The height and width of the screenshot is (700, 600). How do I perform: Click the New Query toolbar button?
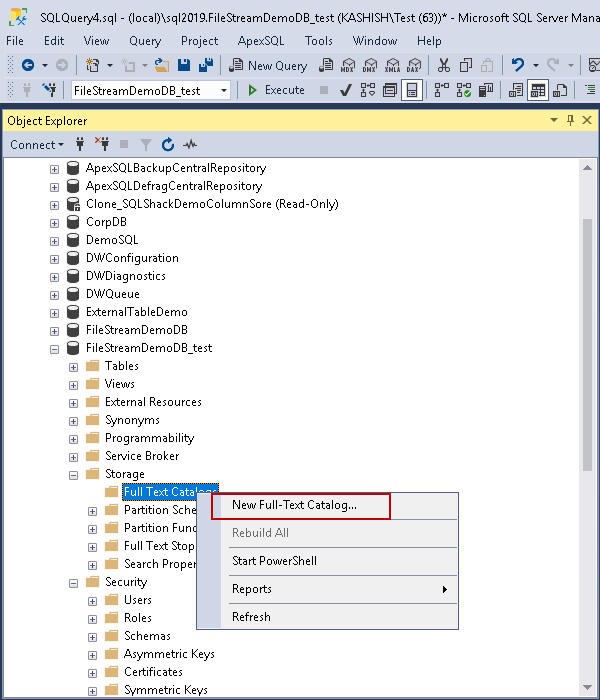(268, 65)
